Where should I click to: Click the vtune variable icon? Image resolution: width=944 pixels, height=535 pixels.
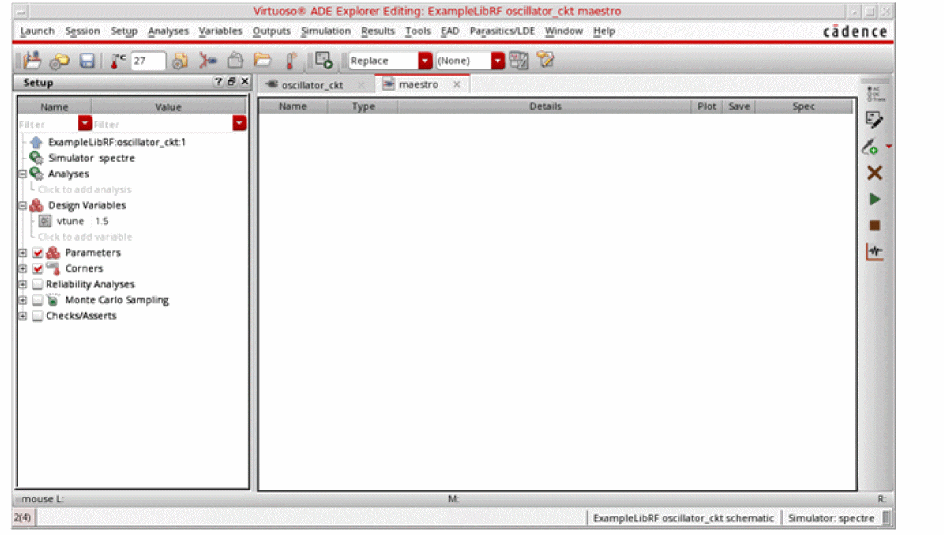tap(45, 221)
